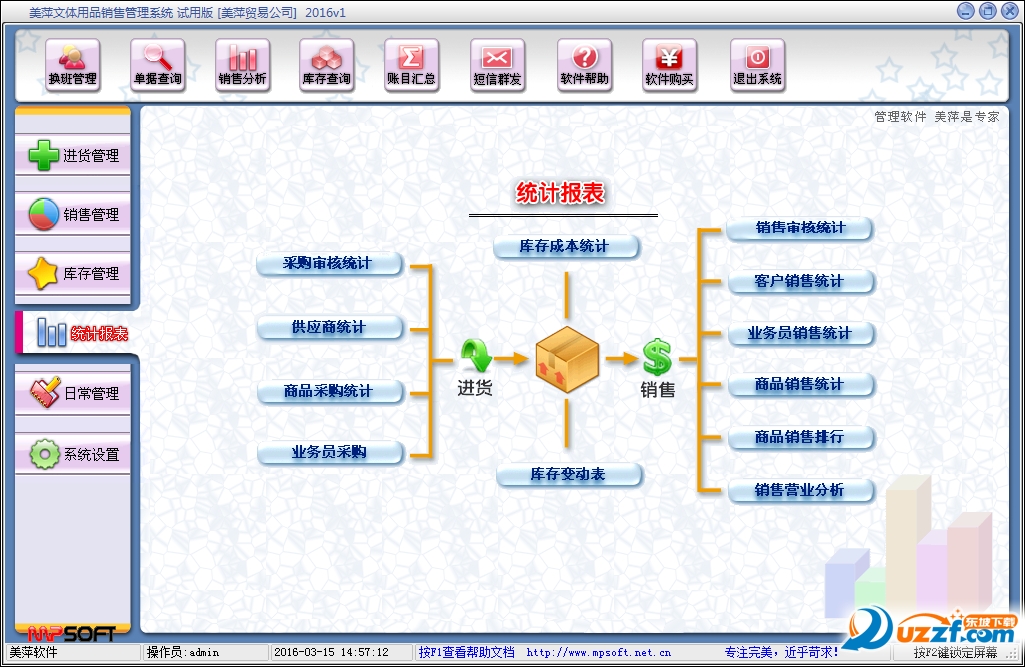Screen dimensions: 1025x667
Task: Open the 库存成本统计 report
Action: [x=566, y=247]
